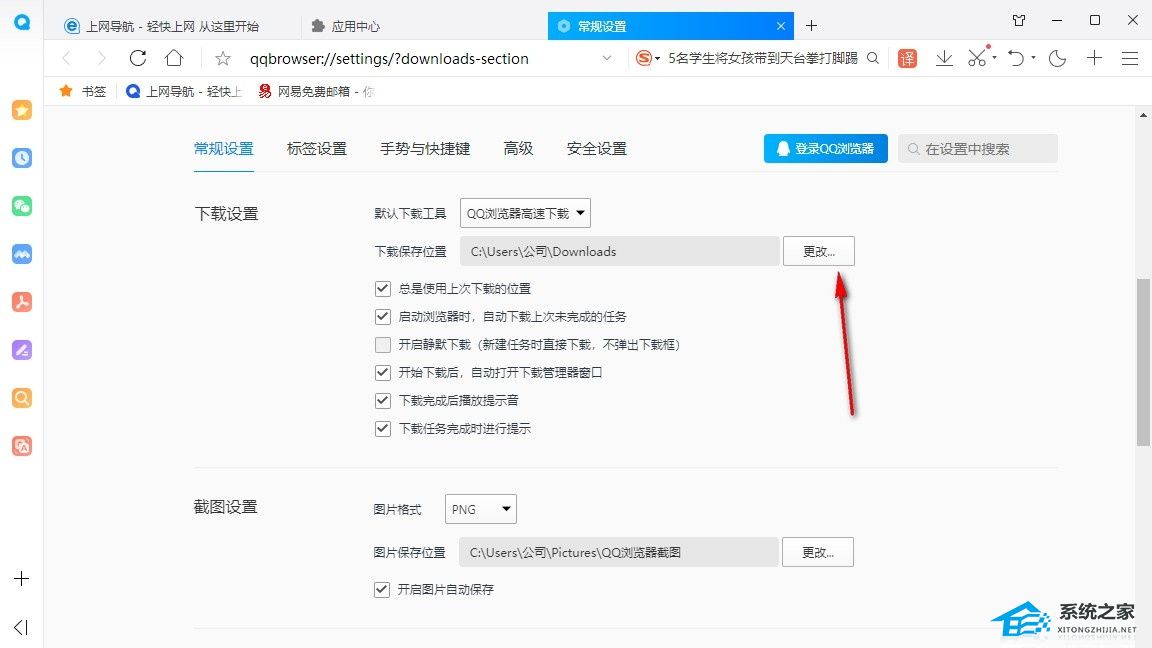Go forward to next page

click(101, 58)
